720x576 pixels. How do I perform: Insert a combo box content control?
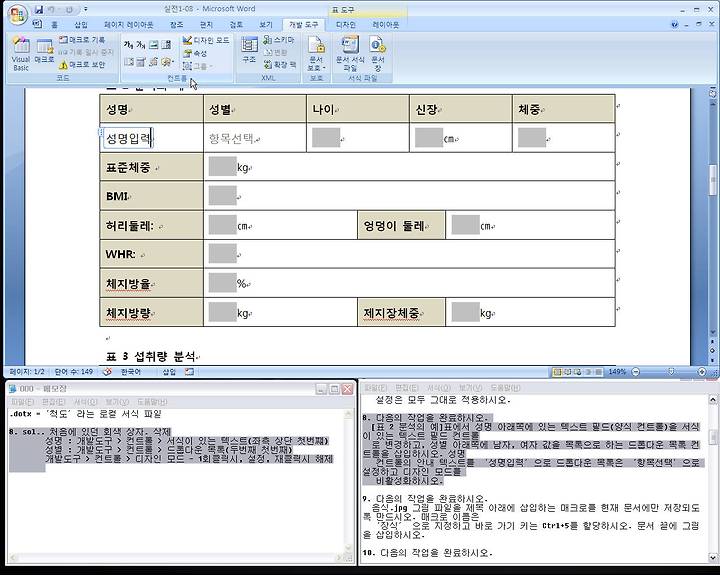166,45
